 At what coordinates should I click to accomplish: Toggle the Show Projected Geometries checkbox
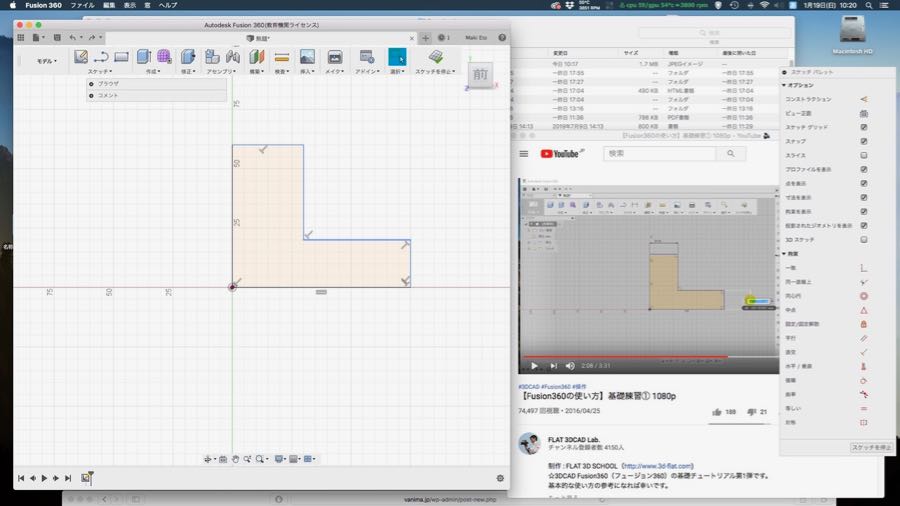[863, 225]
